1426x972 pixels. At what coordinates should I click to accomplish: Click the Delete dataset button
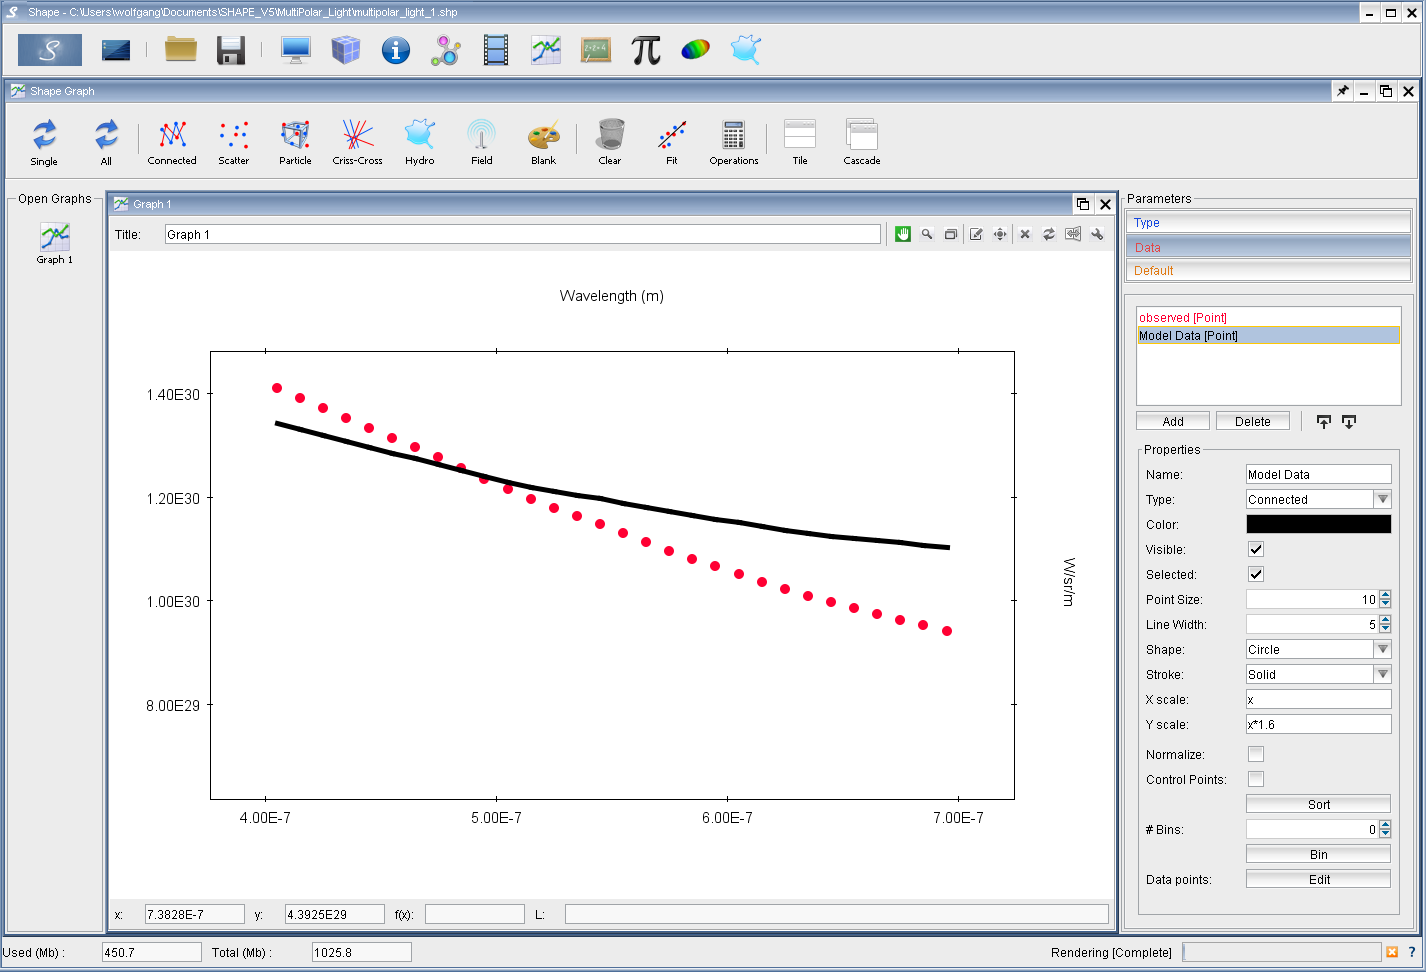1253,422
